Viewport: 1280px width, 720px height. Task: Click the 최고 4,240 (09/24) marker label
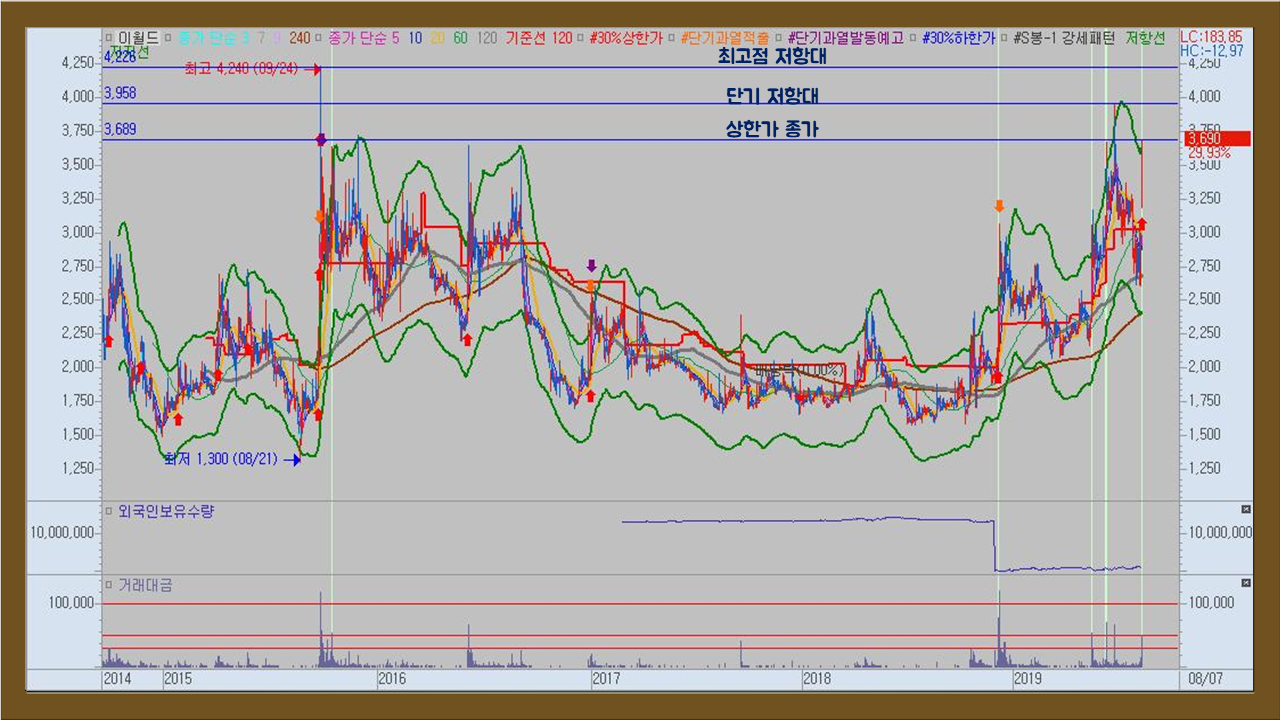242,69
